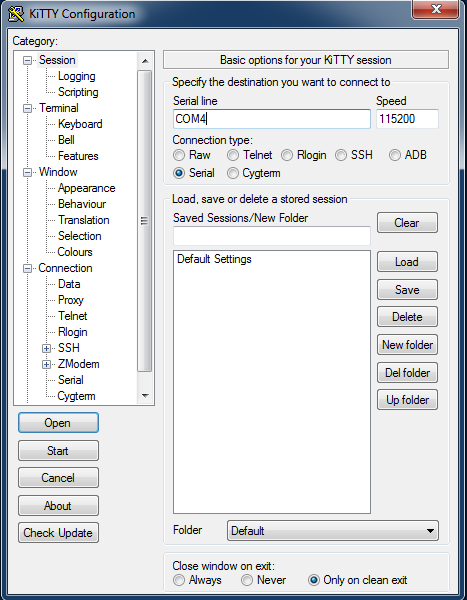This screenshot has height=600, width=467.
Task: Click the Up folder button
Action: click(407, 400)
